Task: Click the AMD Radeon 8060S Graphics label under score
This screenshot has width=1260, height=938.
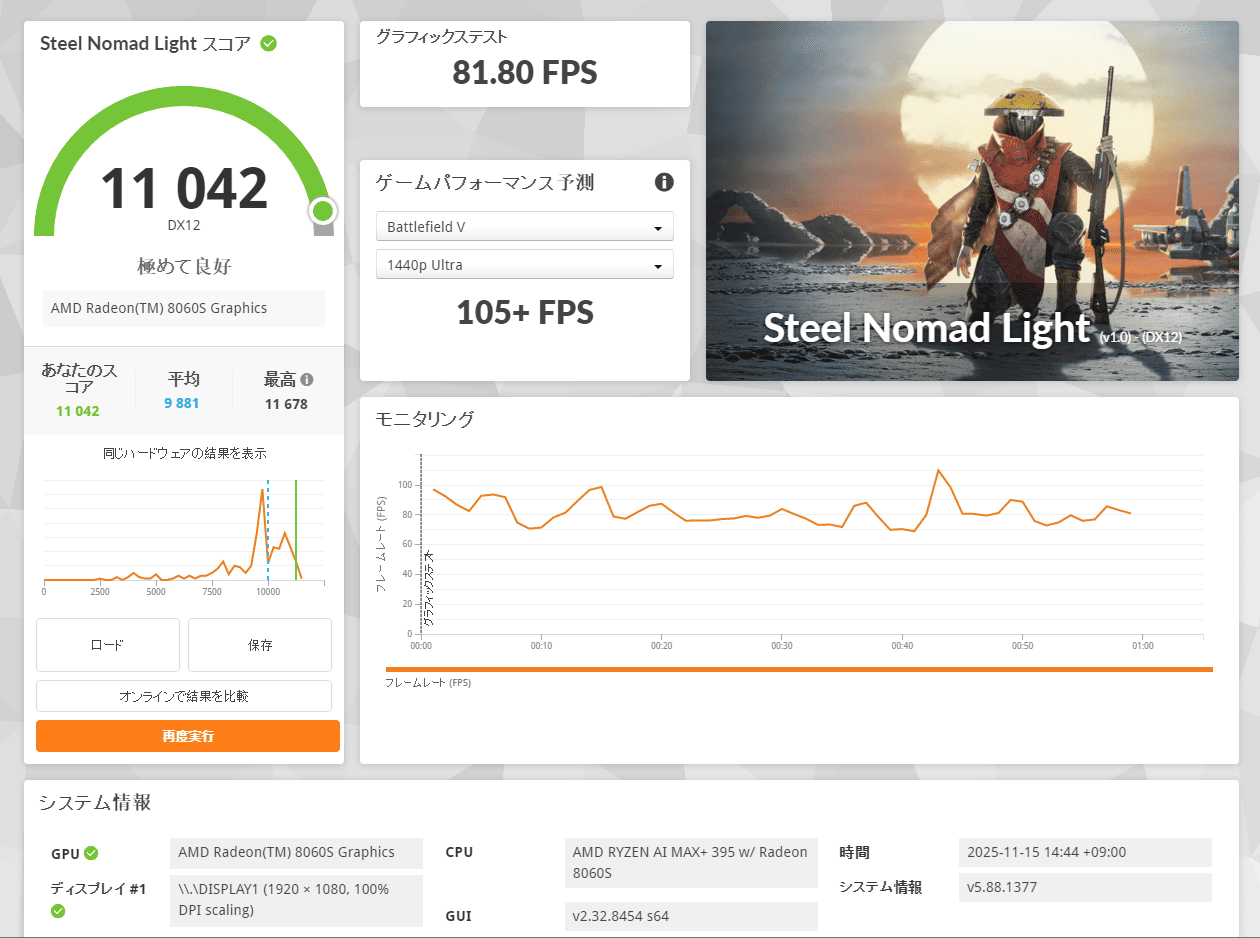Action: tap(184, 308)
